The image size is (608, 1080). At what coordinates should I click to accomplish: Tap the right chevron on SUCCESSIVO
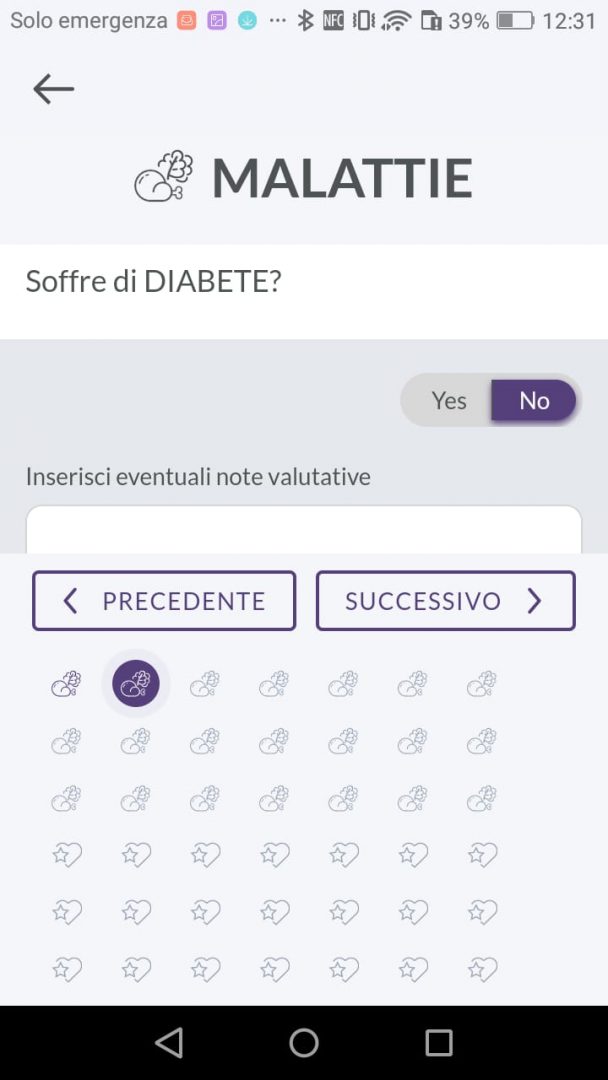(x=534, y=601)
